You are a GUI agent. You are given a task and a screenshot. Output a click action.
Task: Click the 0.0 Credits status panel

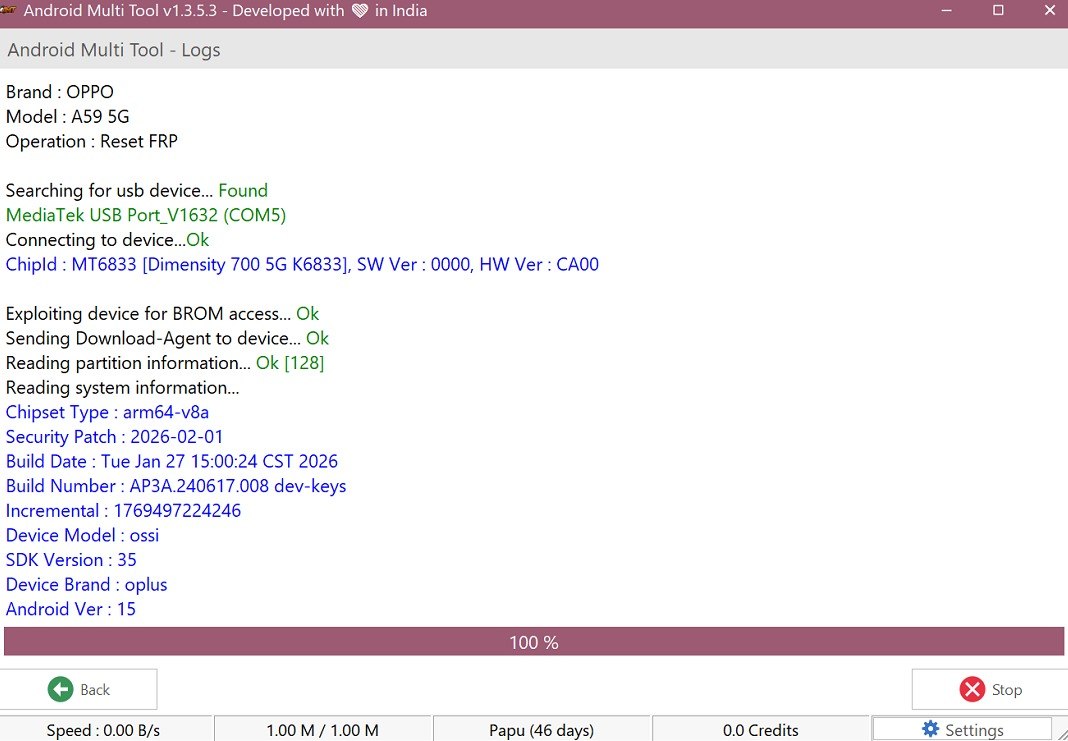point(760,730)
